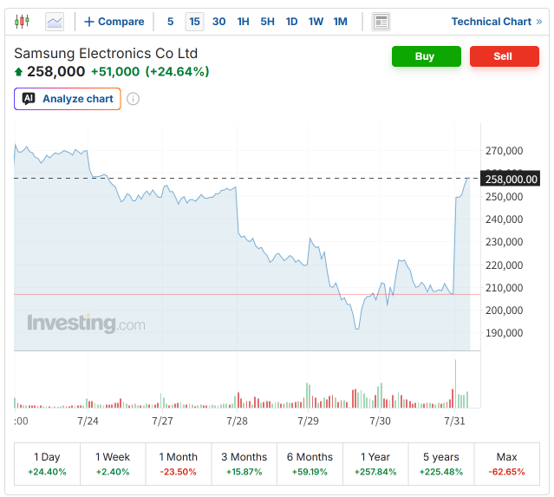
Task: Select the 1M interval
Action: (340, 22)
